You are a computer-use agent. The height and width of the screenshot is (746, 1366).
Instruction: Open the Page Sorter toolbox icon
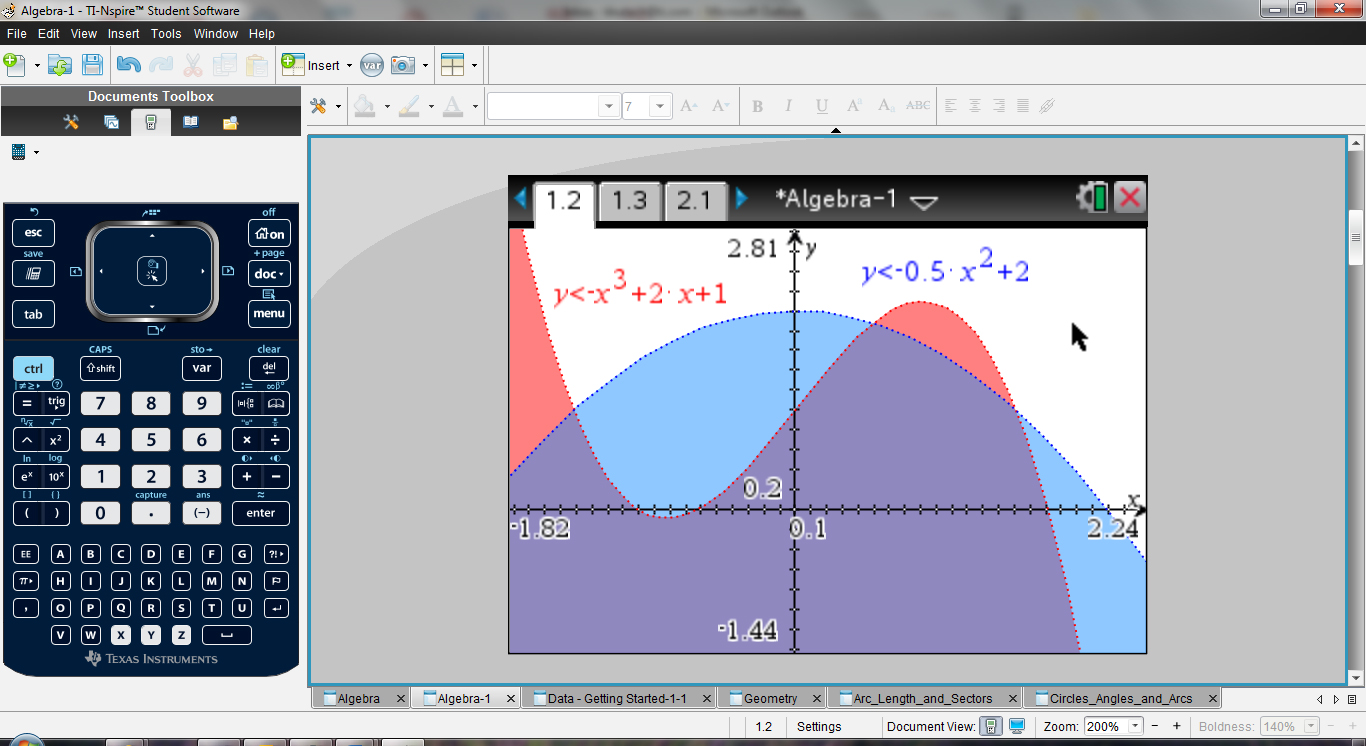pos(111,123)
